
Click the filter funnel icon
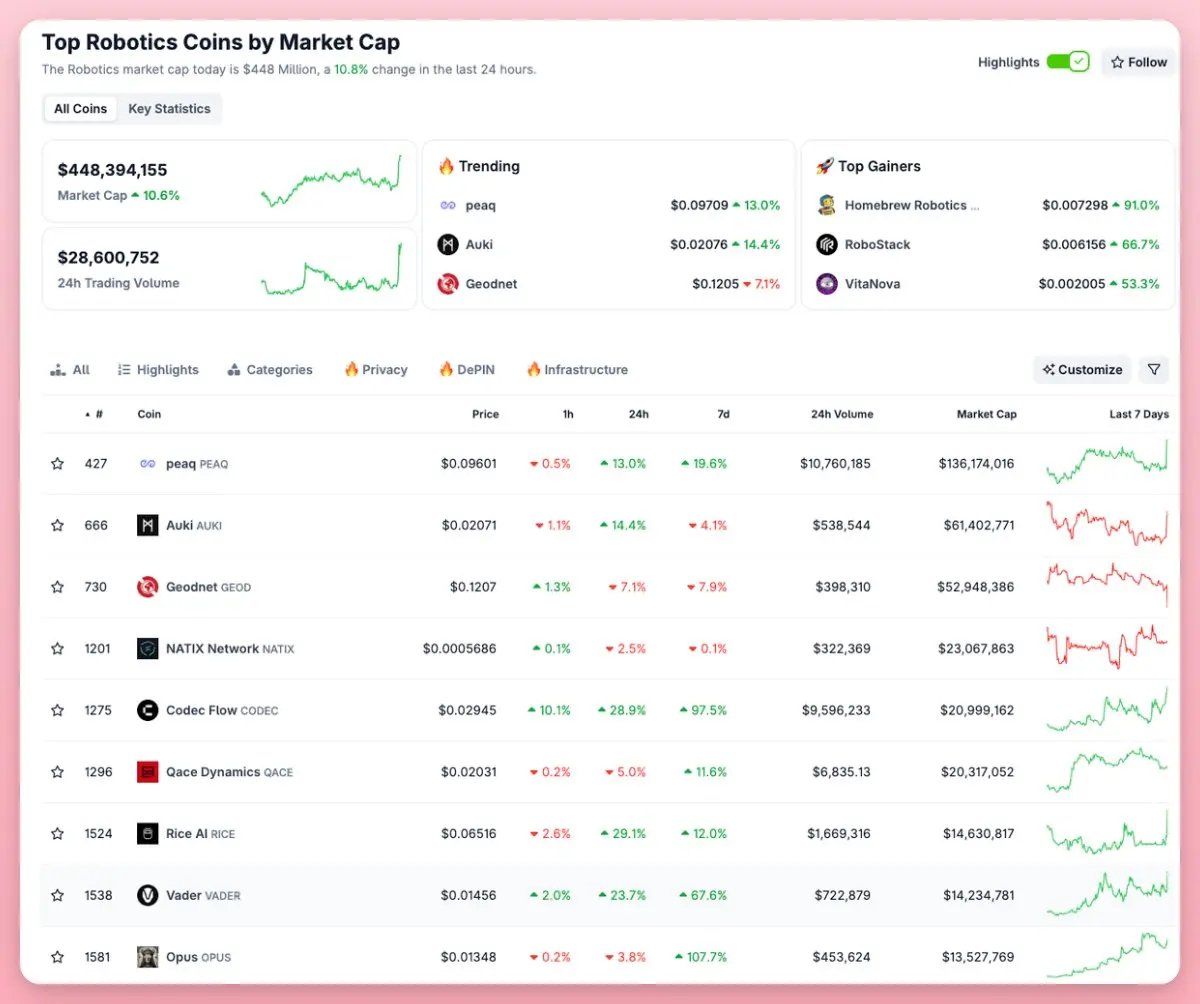(1154, 370)
